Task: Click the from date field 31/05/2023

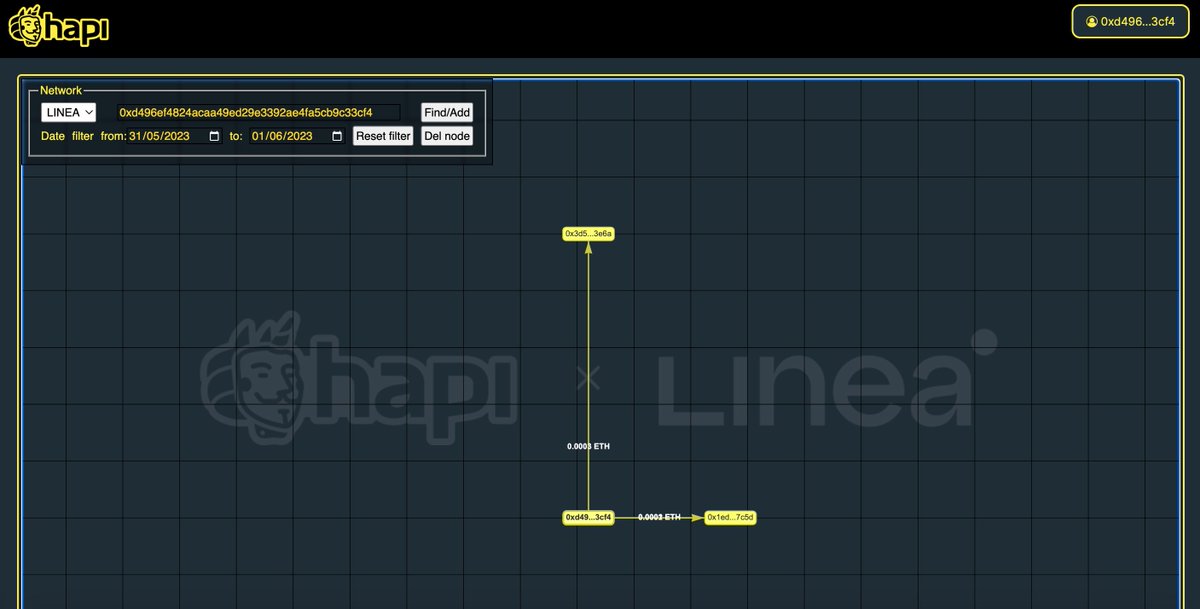Action: (x=174, y=136)
